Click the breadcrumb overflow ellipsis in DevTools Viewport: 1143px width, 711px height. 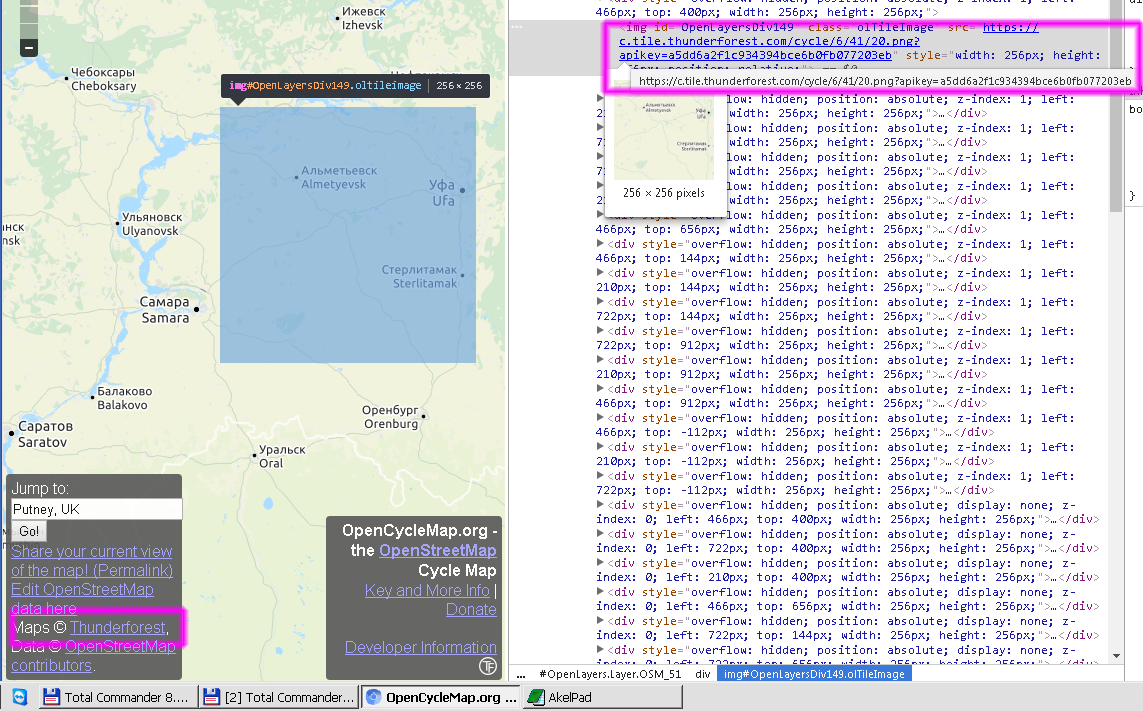click(x=521, y=674)
